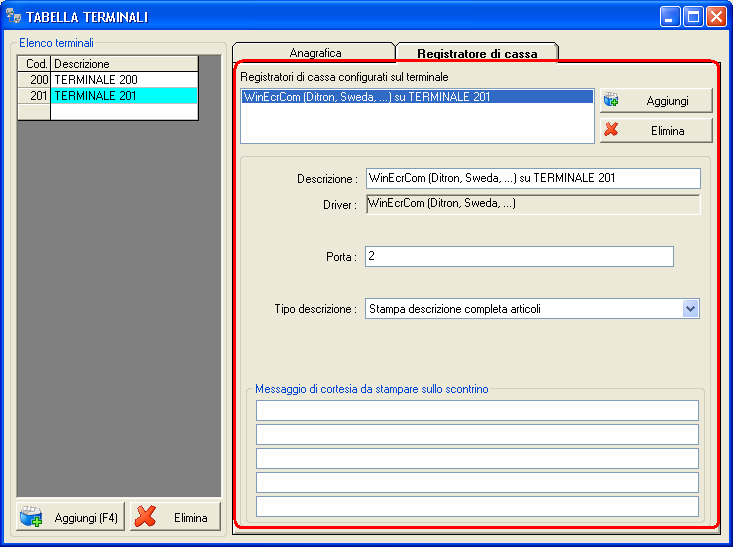Click red X icon on terminal list Elimina button

coord(145,517)
